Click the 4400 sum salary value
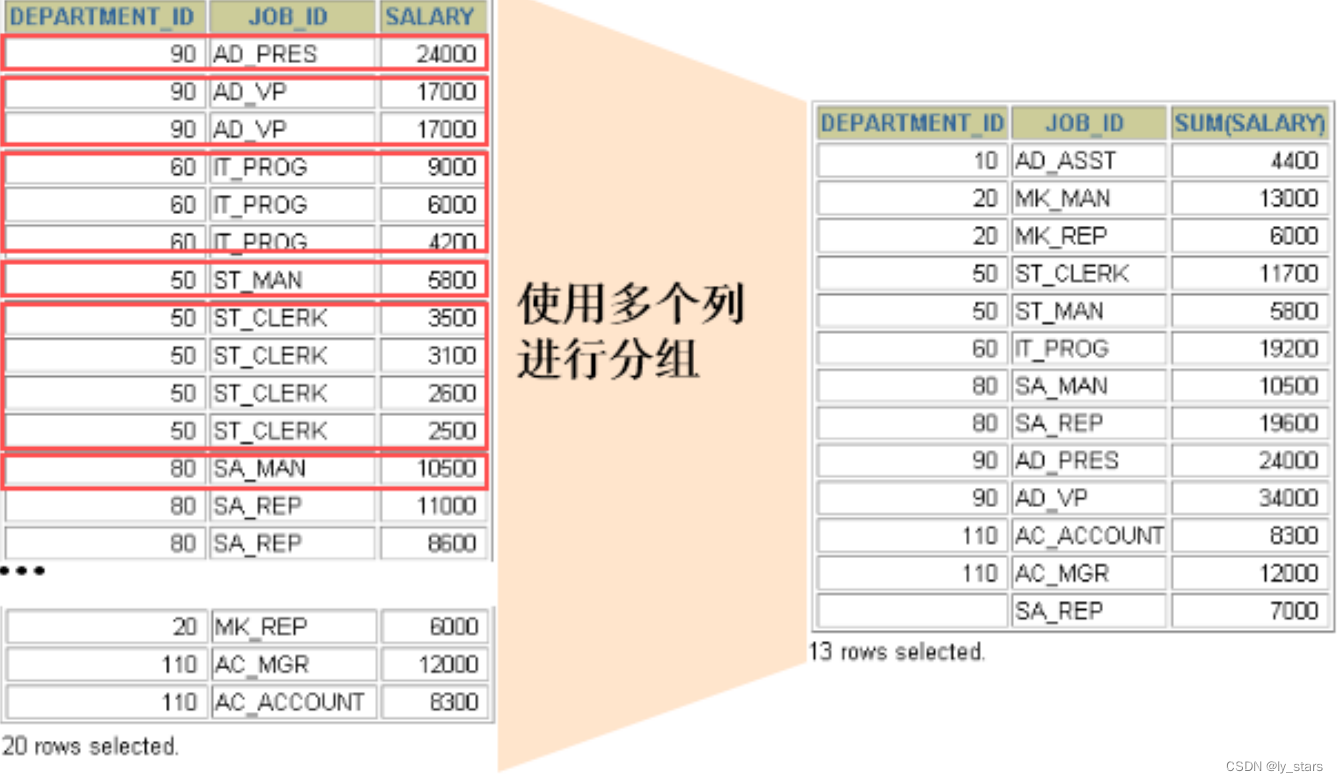 tap(1252, 161)
